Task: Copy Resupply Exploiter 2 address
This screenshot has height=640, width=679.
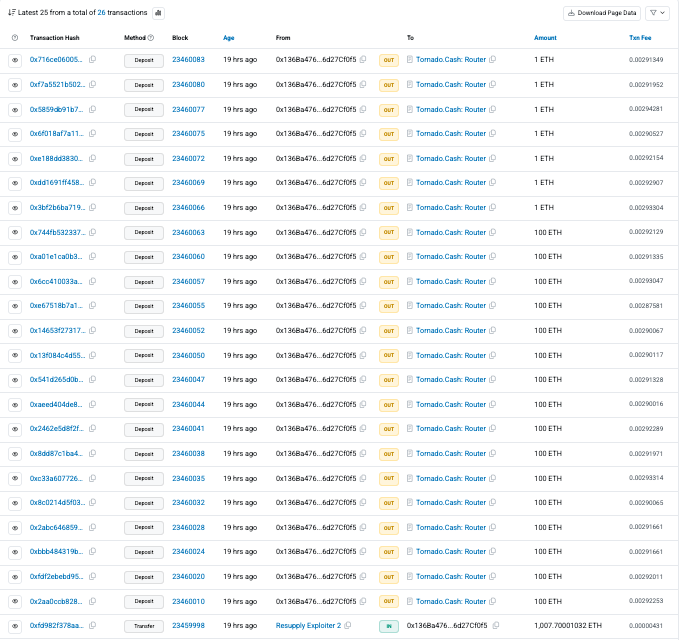Action: click(x=348, y=625)
